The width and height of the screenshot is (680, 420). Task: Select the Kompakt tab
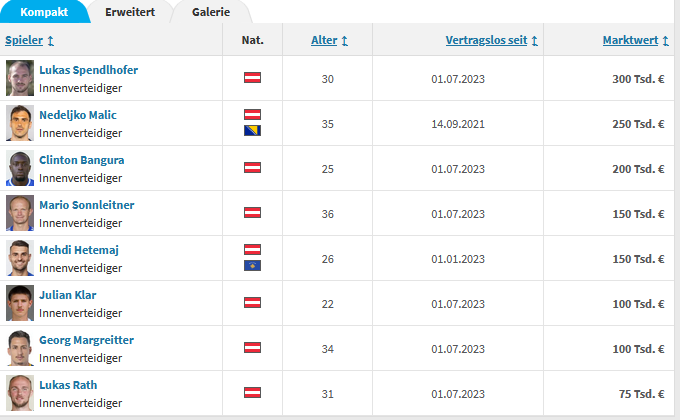point(44,12)
